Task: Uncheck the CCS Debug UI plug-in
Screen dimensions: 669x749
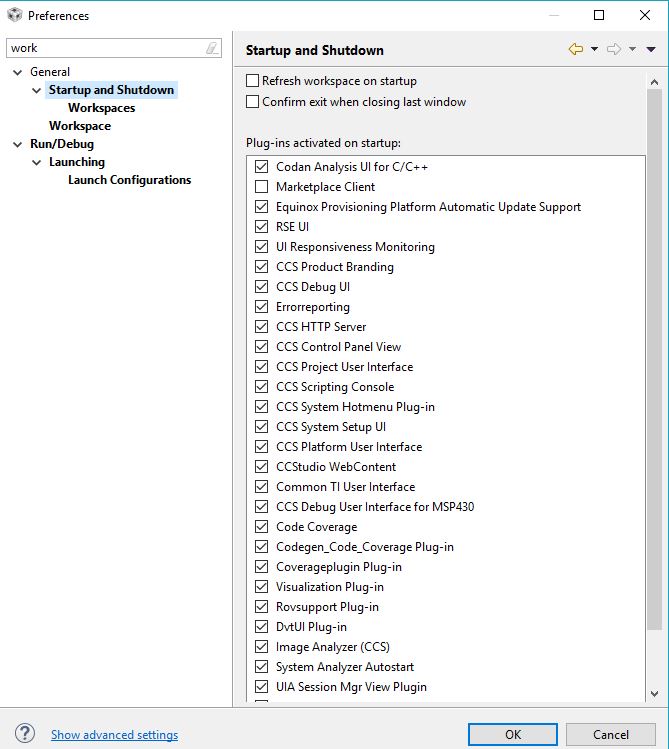Action: tap(261, 287)
